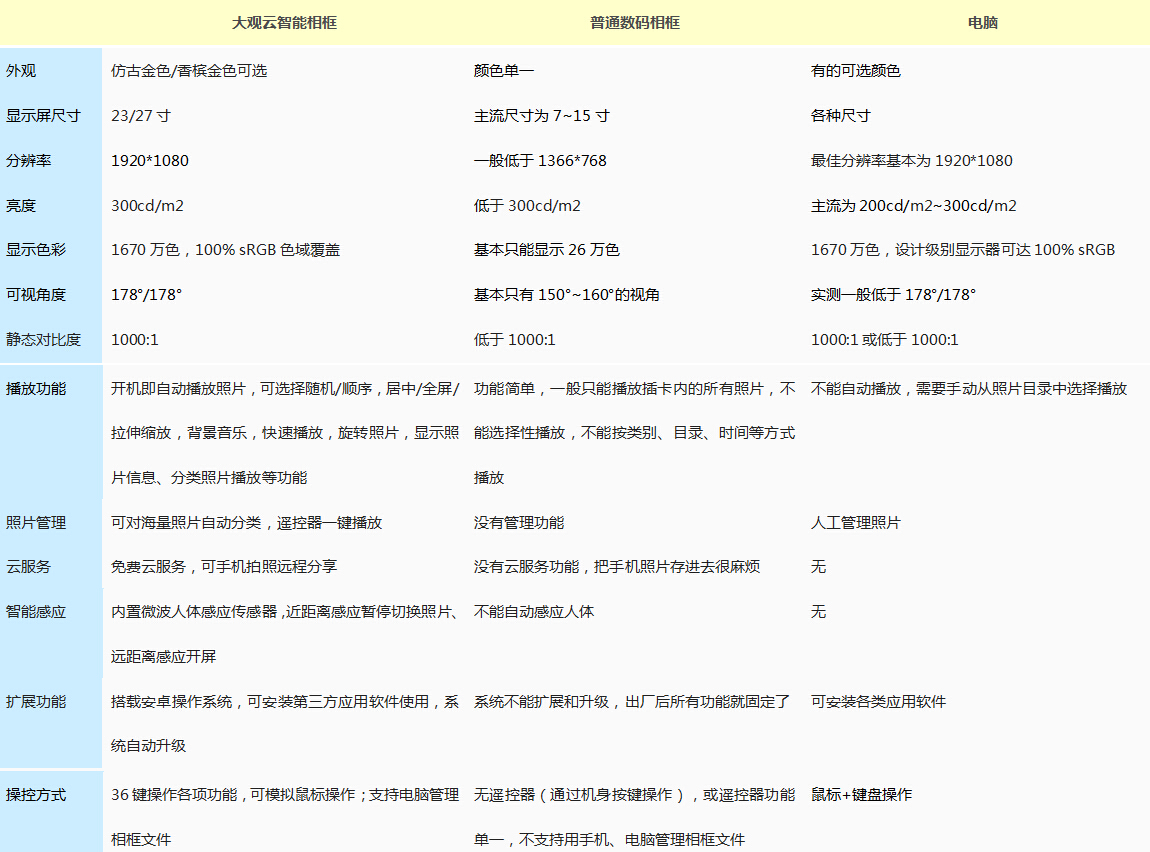Select the 外观 row label
The image size is (1150, 852).
click(21, 71)
